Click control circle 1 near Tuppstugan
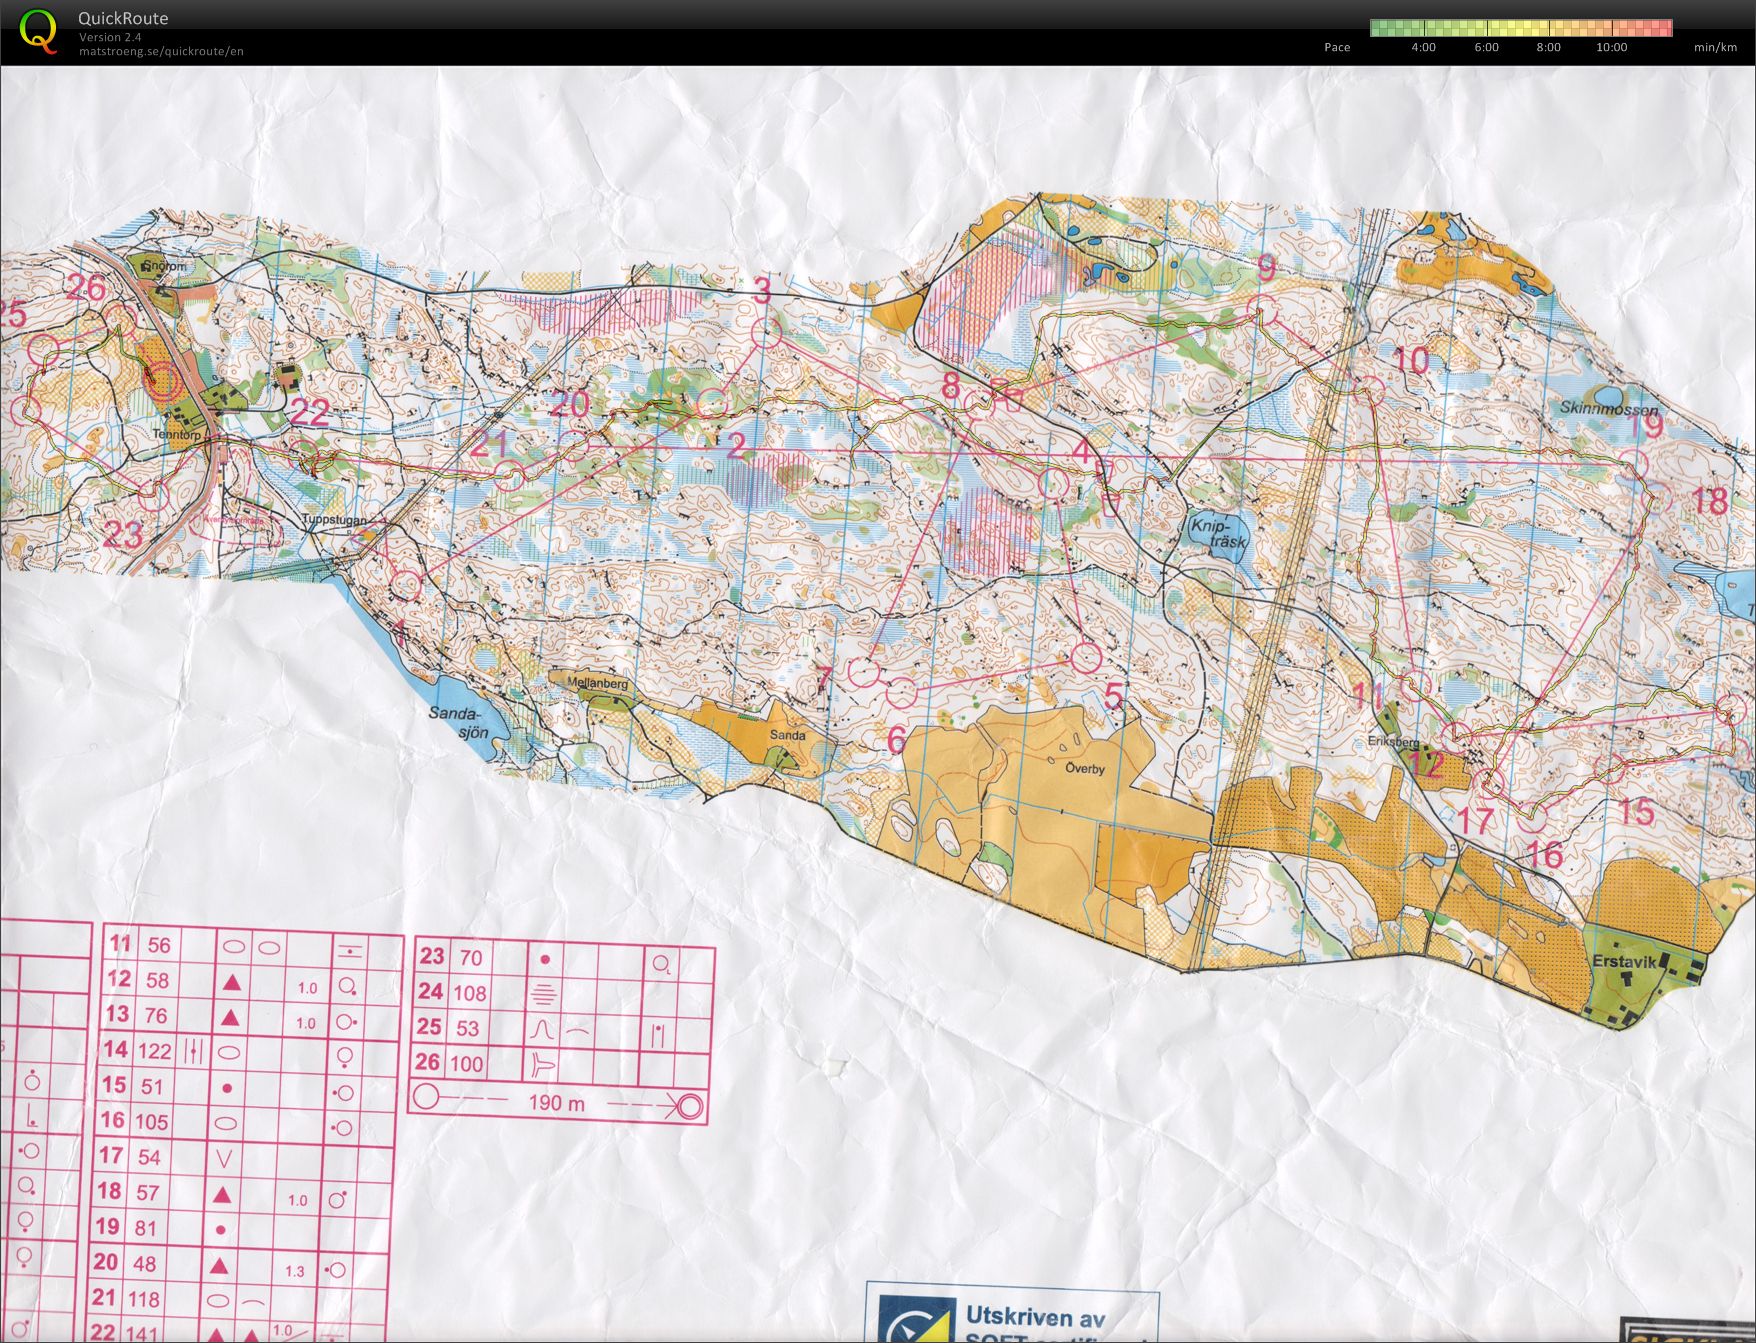 (x=405, y=584)
